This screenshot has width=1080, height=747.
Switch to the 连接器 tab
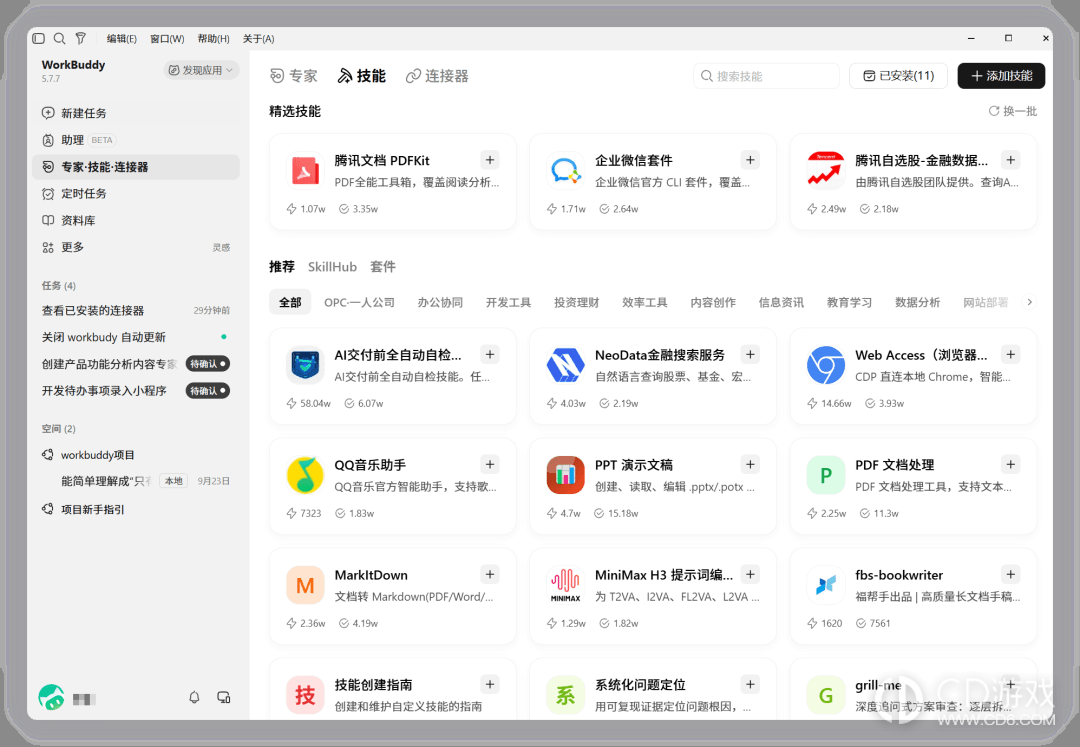tap(437, 76)
